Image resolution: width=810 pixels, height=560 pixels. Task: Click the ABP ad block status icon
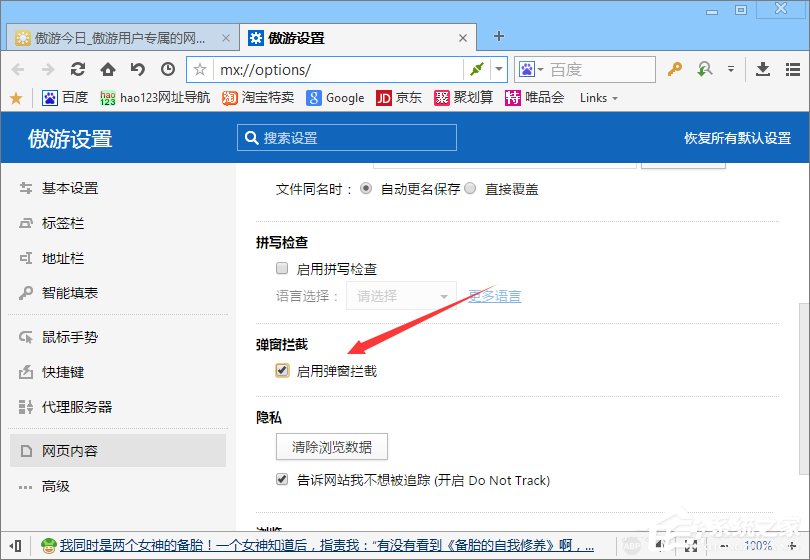632,546
